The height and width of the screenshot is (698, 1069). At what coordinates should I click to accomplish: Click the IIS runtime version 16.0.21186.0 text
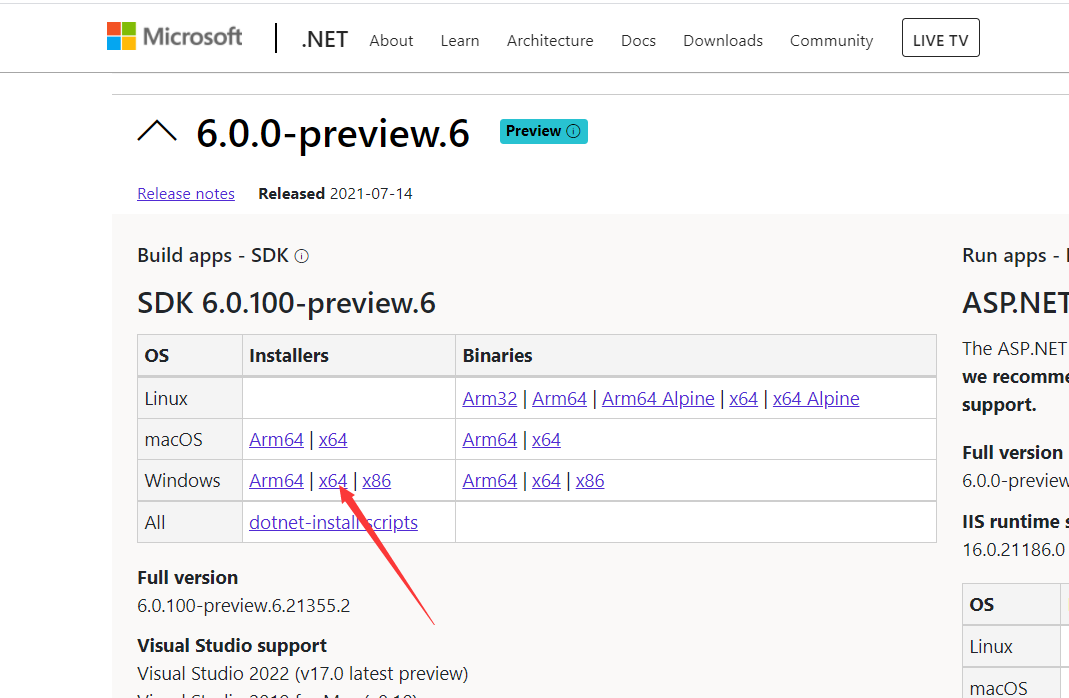pyautogui.click(x=1013, y=549)
